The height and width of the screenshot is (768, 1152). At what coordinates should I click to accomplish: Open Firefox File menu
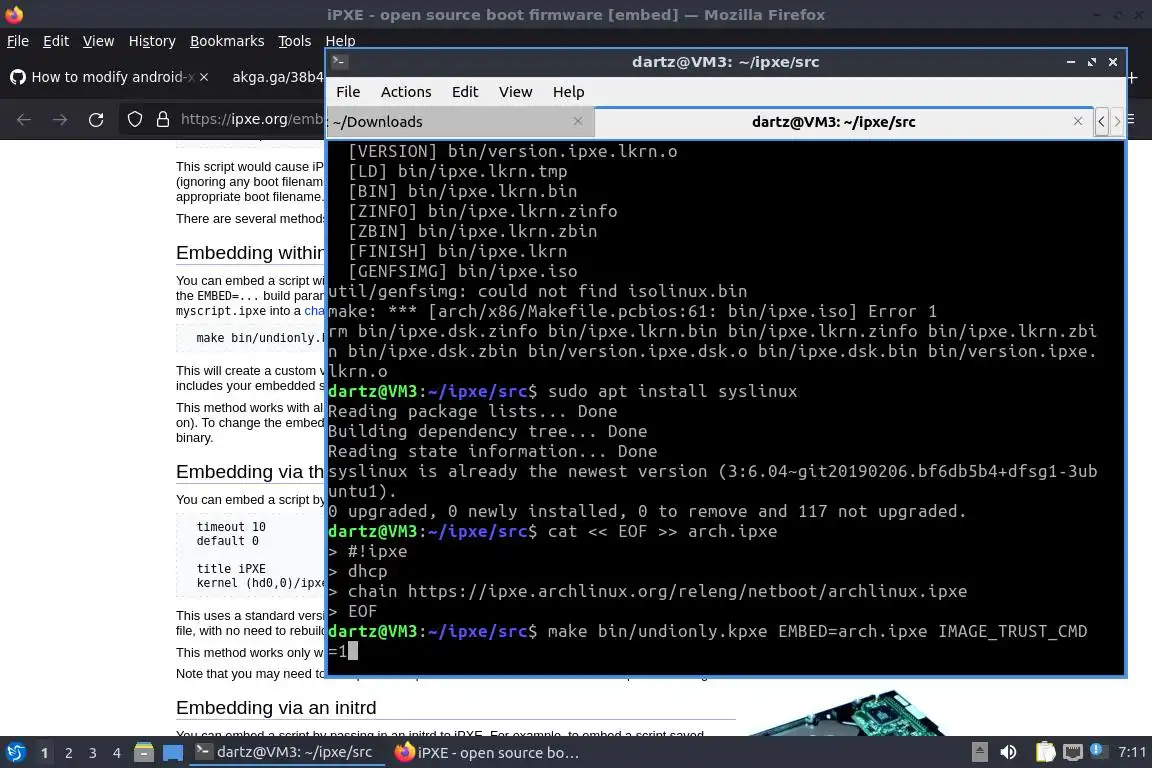pos(18,41)
